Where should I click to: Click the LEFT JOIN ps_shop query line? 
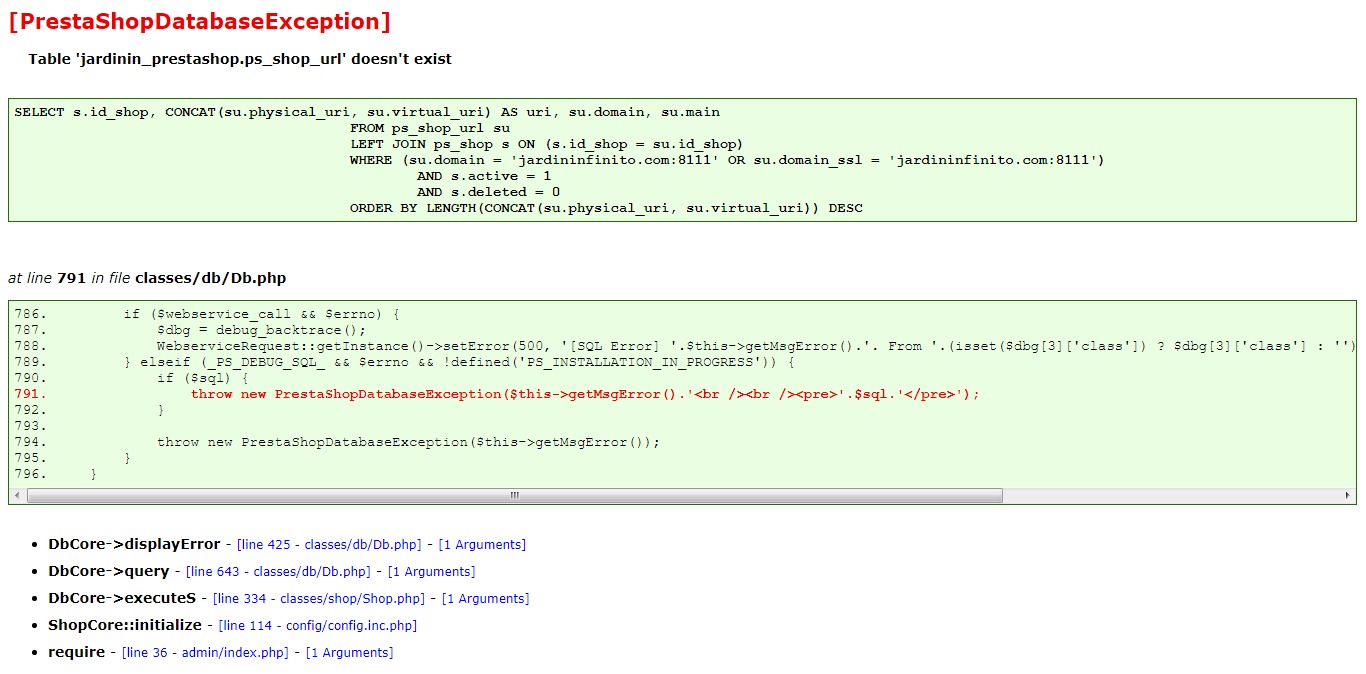coord(547,144)
